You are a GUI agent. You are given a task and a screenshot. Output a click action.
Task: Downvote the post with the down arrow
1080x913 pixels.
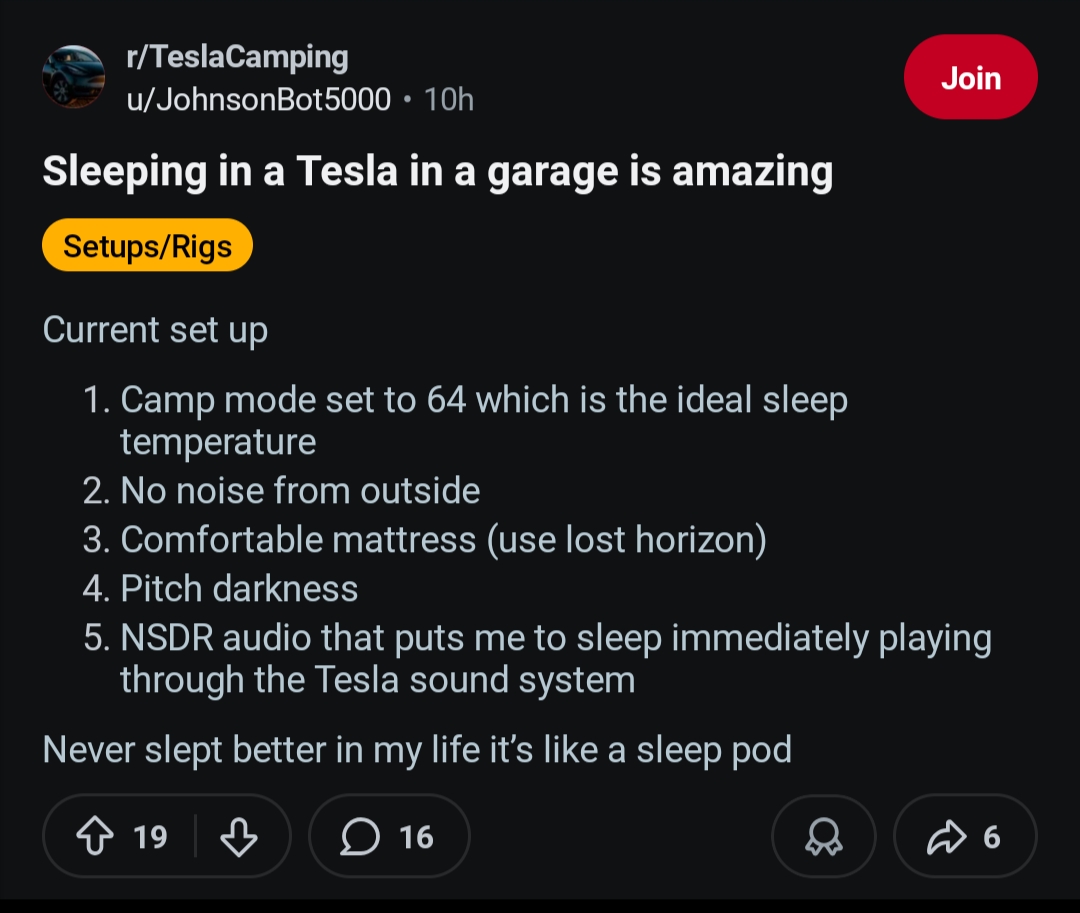238,837
